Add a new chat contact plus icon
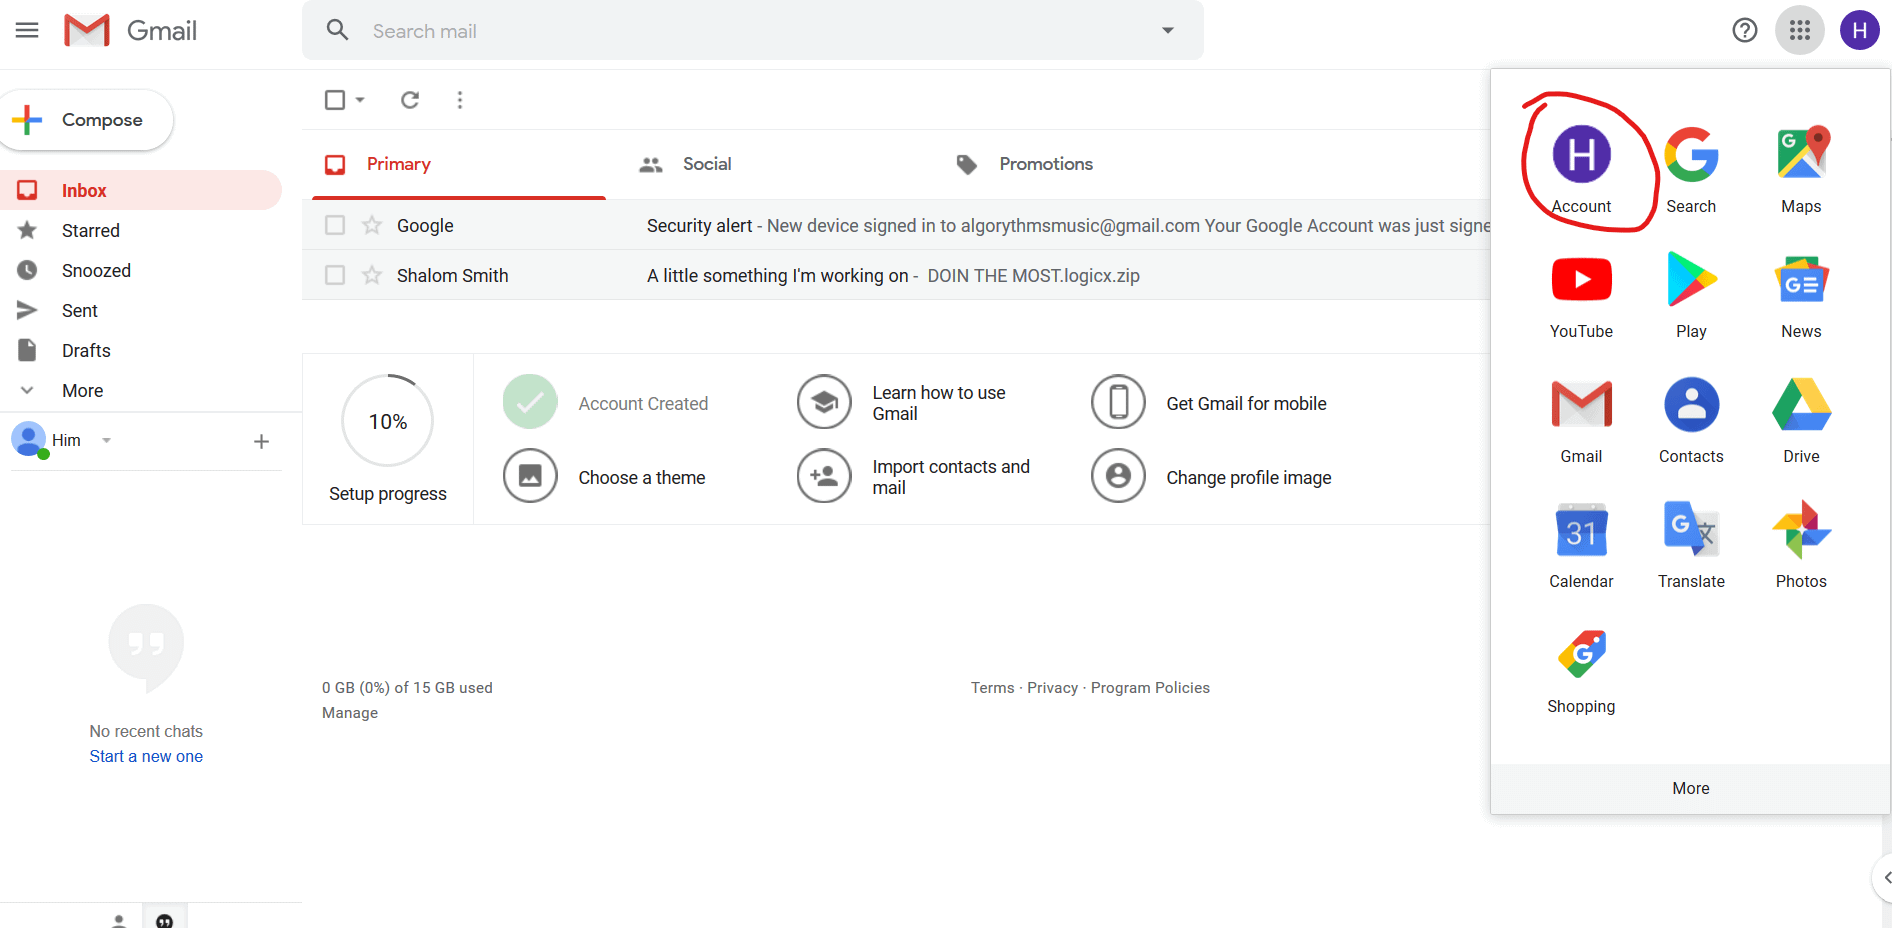The height and width of the screenshot is (928, 1892). tap(261, 441)
